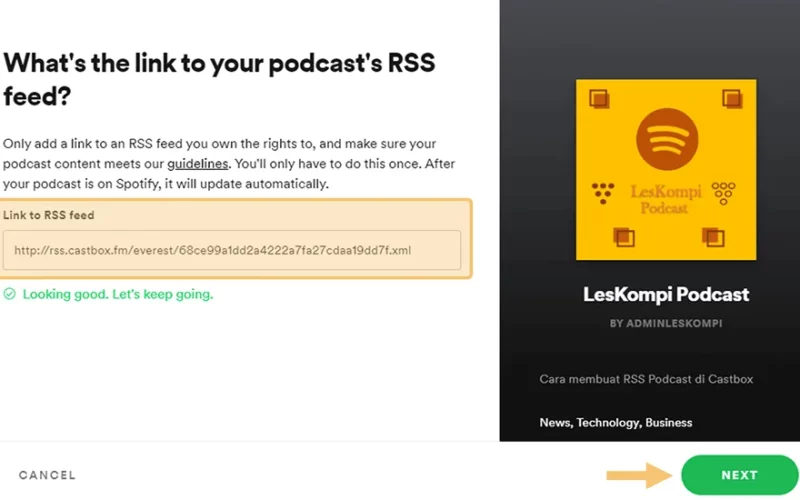Click the LesKompi Podcast cover artwork

666,169
